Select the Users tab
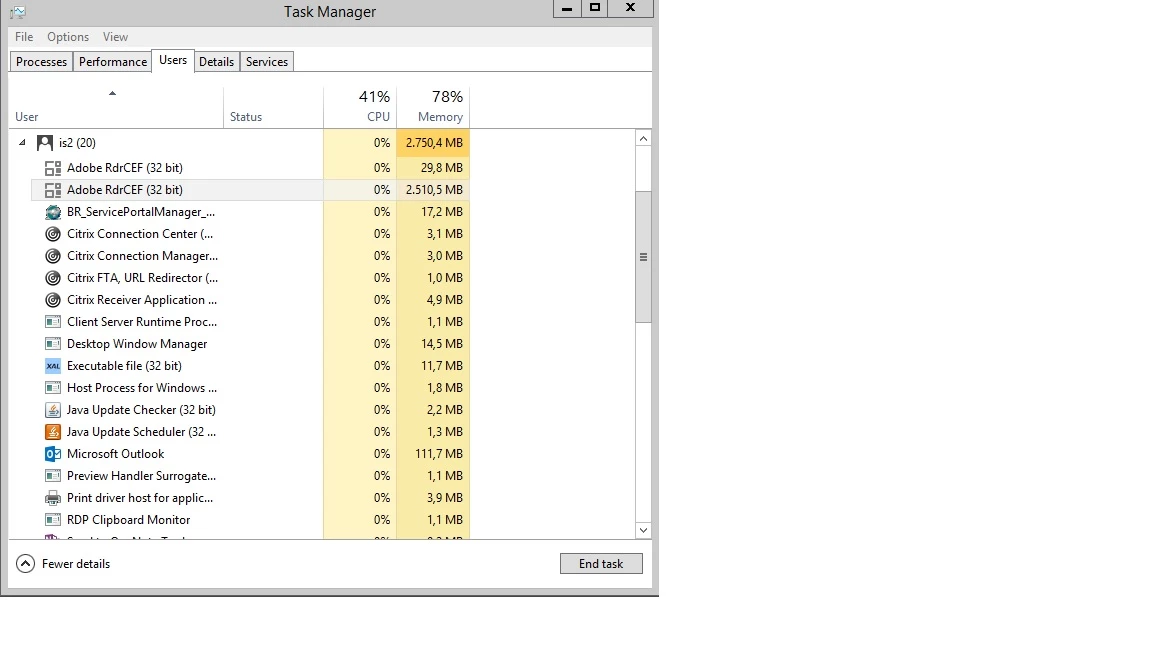Image resolution: width=1152 pixels, height=648 pixels. (173, 60)
